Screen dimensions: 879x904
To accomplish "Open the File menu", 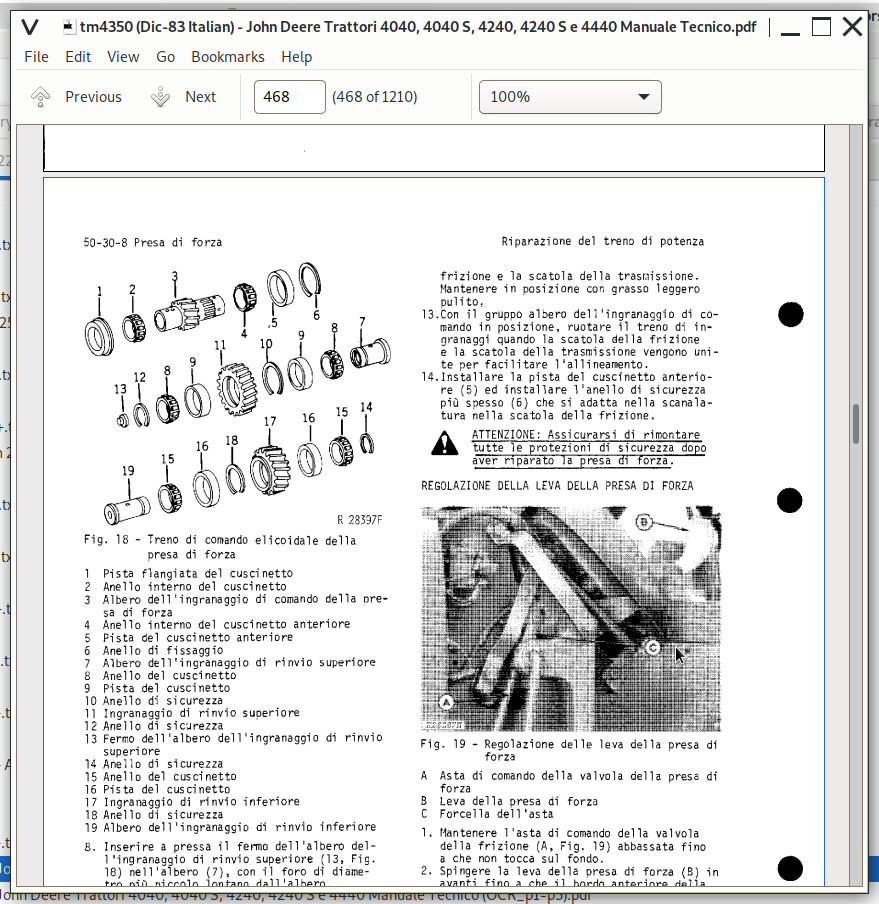I will point(36,57).
